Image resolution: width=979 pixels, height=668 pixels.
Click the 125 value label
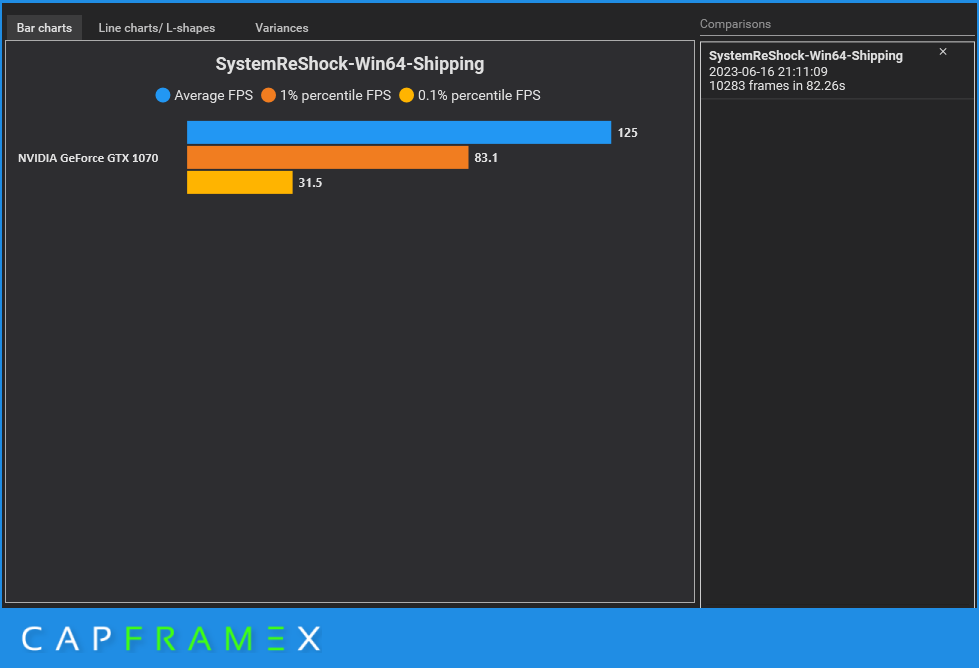click(x=627, y=132)
